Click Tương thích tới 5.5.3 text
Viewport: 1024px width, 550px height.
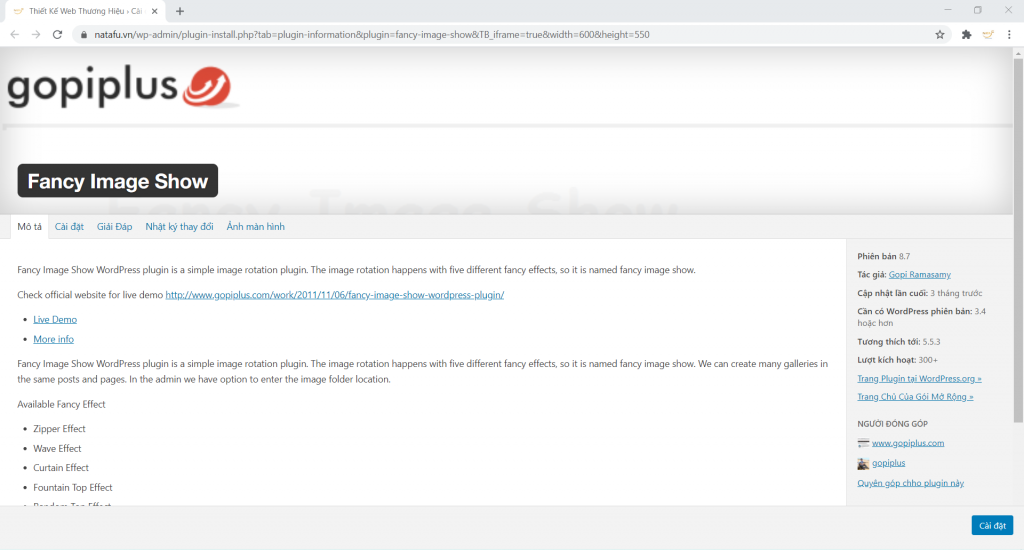[x=899, y=342]
